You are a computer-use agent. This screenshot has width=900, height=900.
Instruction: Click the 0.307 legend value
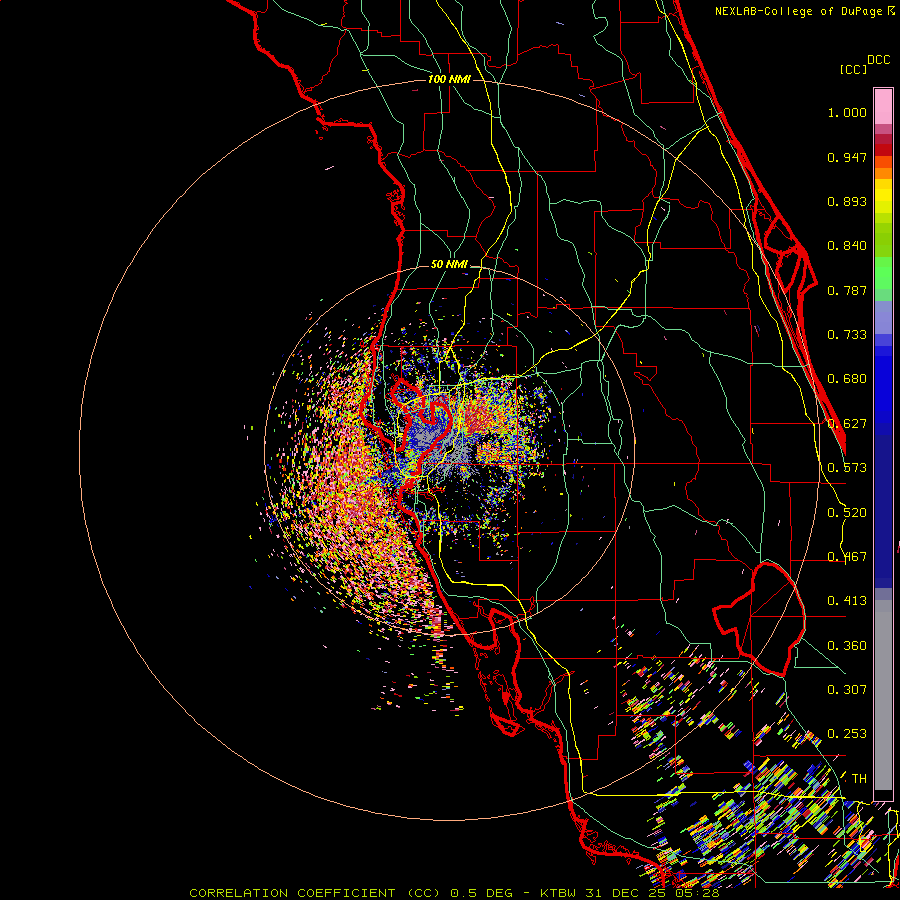tap(847, 690)
